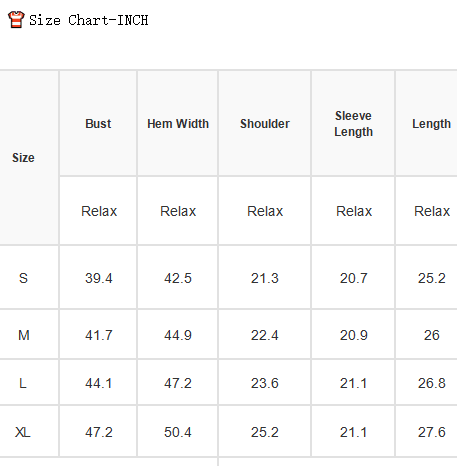Select the M size row label
Viewport: 457px width, 466px height.
[x=24, y=335]
